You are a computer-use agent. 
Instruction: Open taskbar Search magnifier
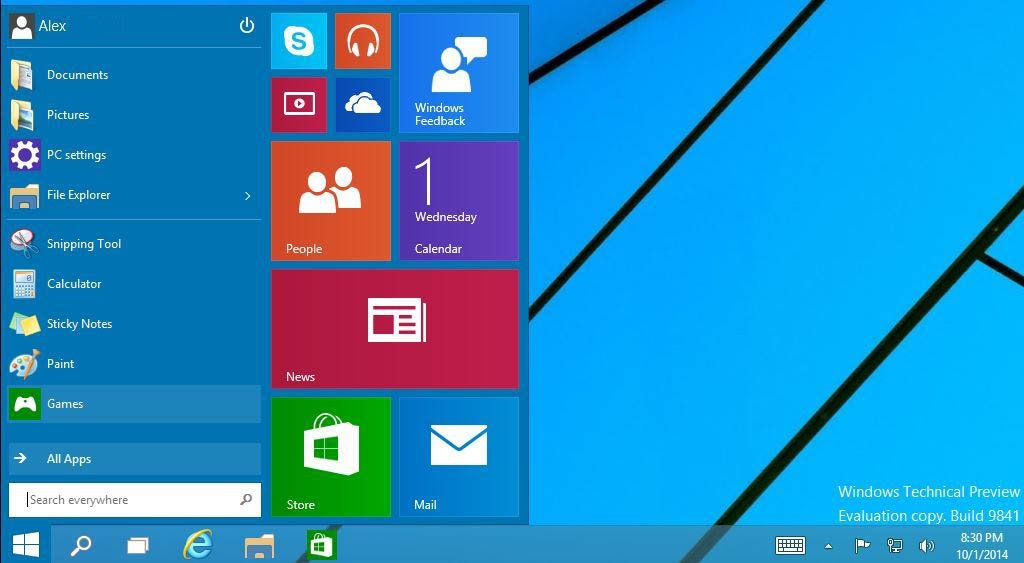coord(80,544)
